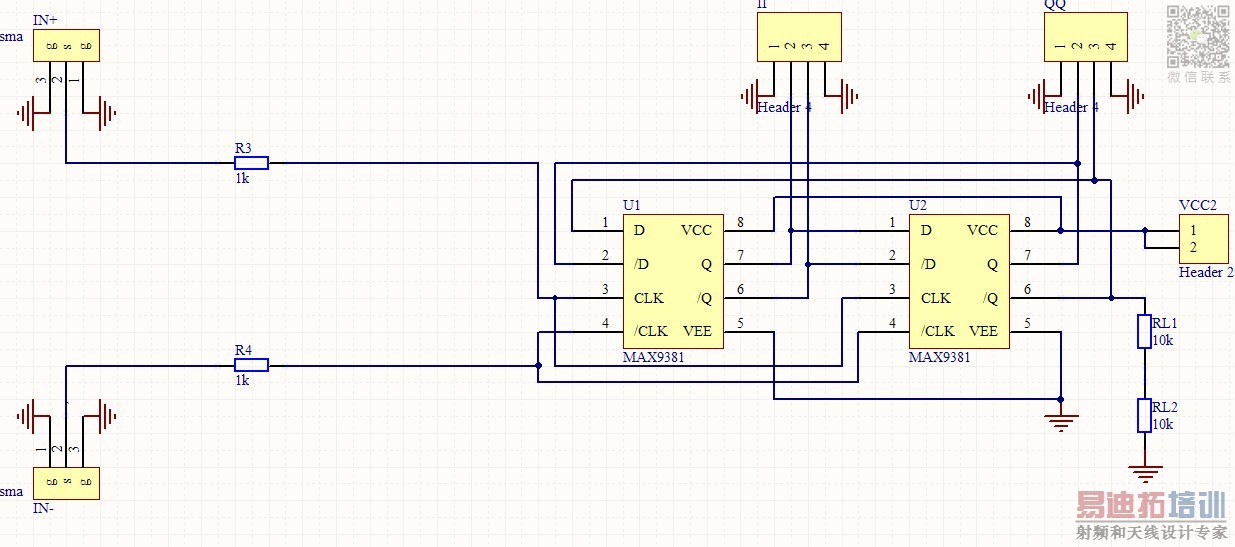This screenshot has width=1235, height=547.
Task: Click pin 2 of the VCC2 header
Action: [1191, 247]
